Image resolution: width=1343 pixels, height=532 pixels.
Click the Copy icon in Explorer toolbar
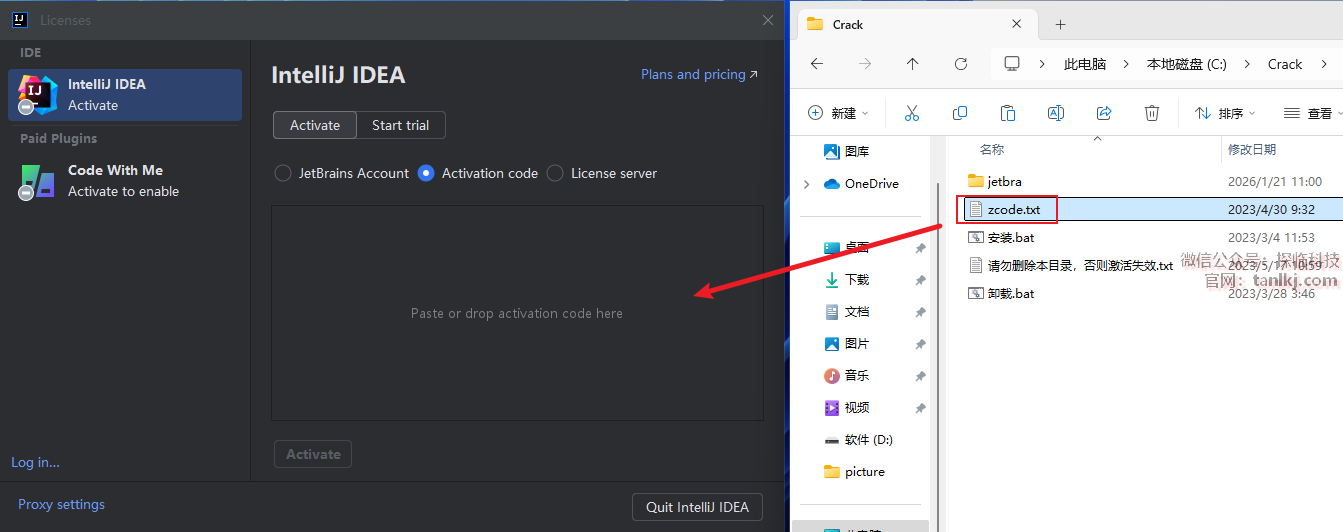tap(960, 113)
